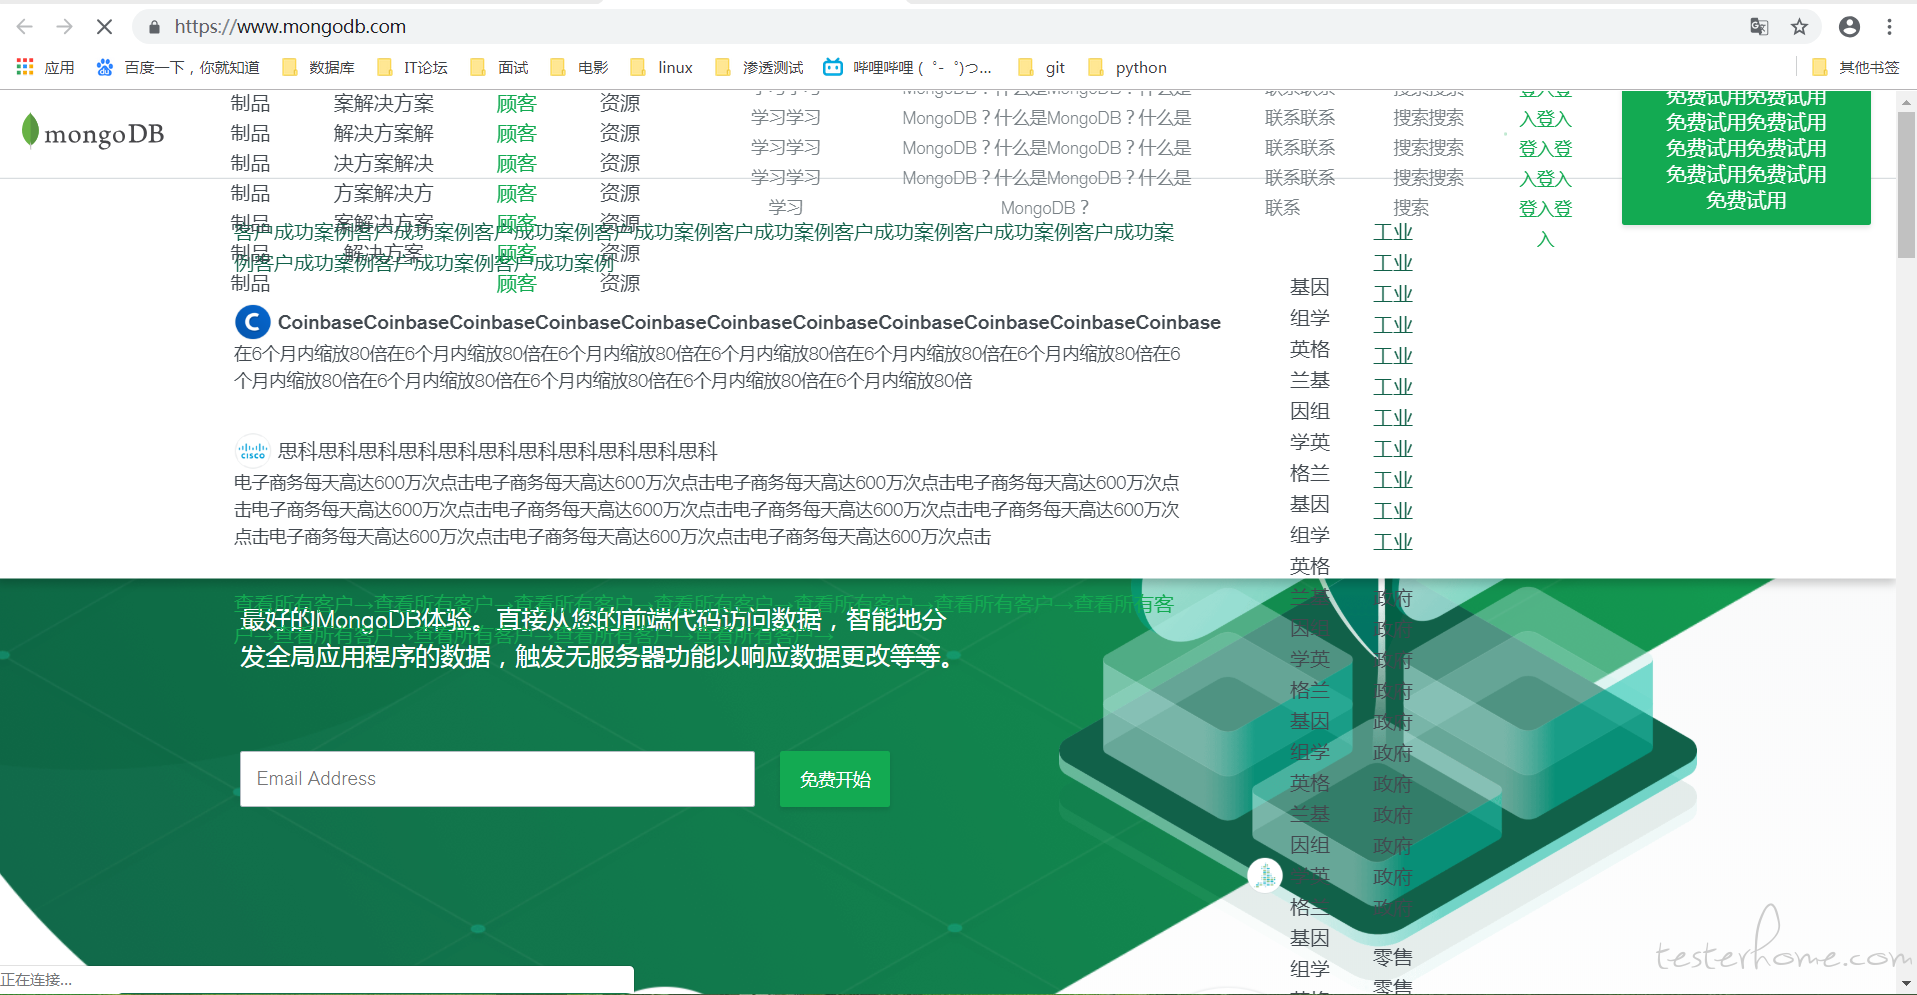Click the Cisco logo icon
Viewport: 1917px width, 995px height.
(x=252, y=451)
